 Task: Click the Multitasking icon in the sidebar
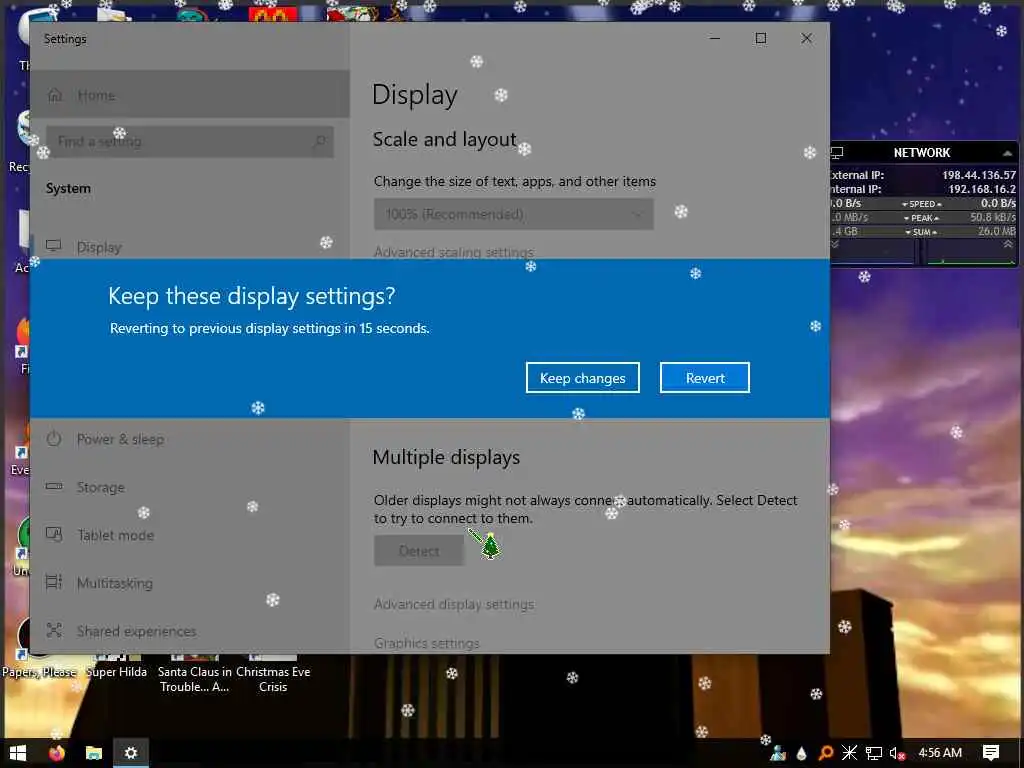pyautogui.click(x=54, y=582)
